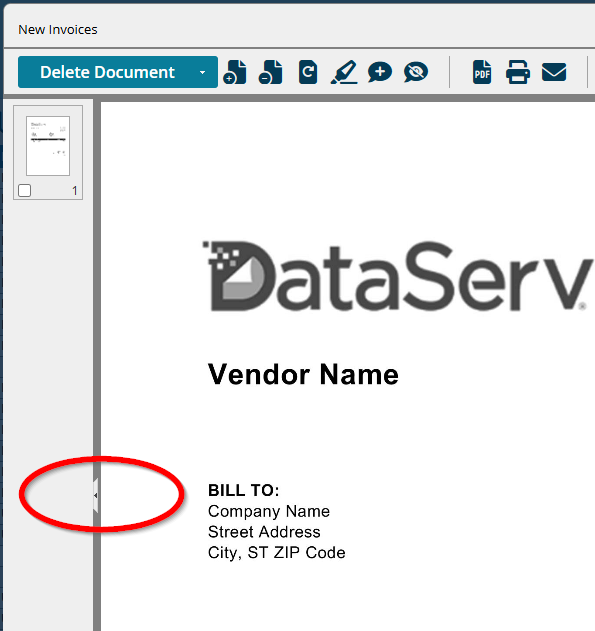Toggle annotation visibility with the eye icon
The height and width of the screenshot is (631, 595).
click(x=416, y=72)
